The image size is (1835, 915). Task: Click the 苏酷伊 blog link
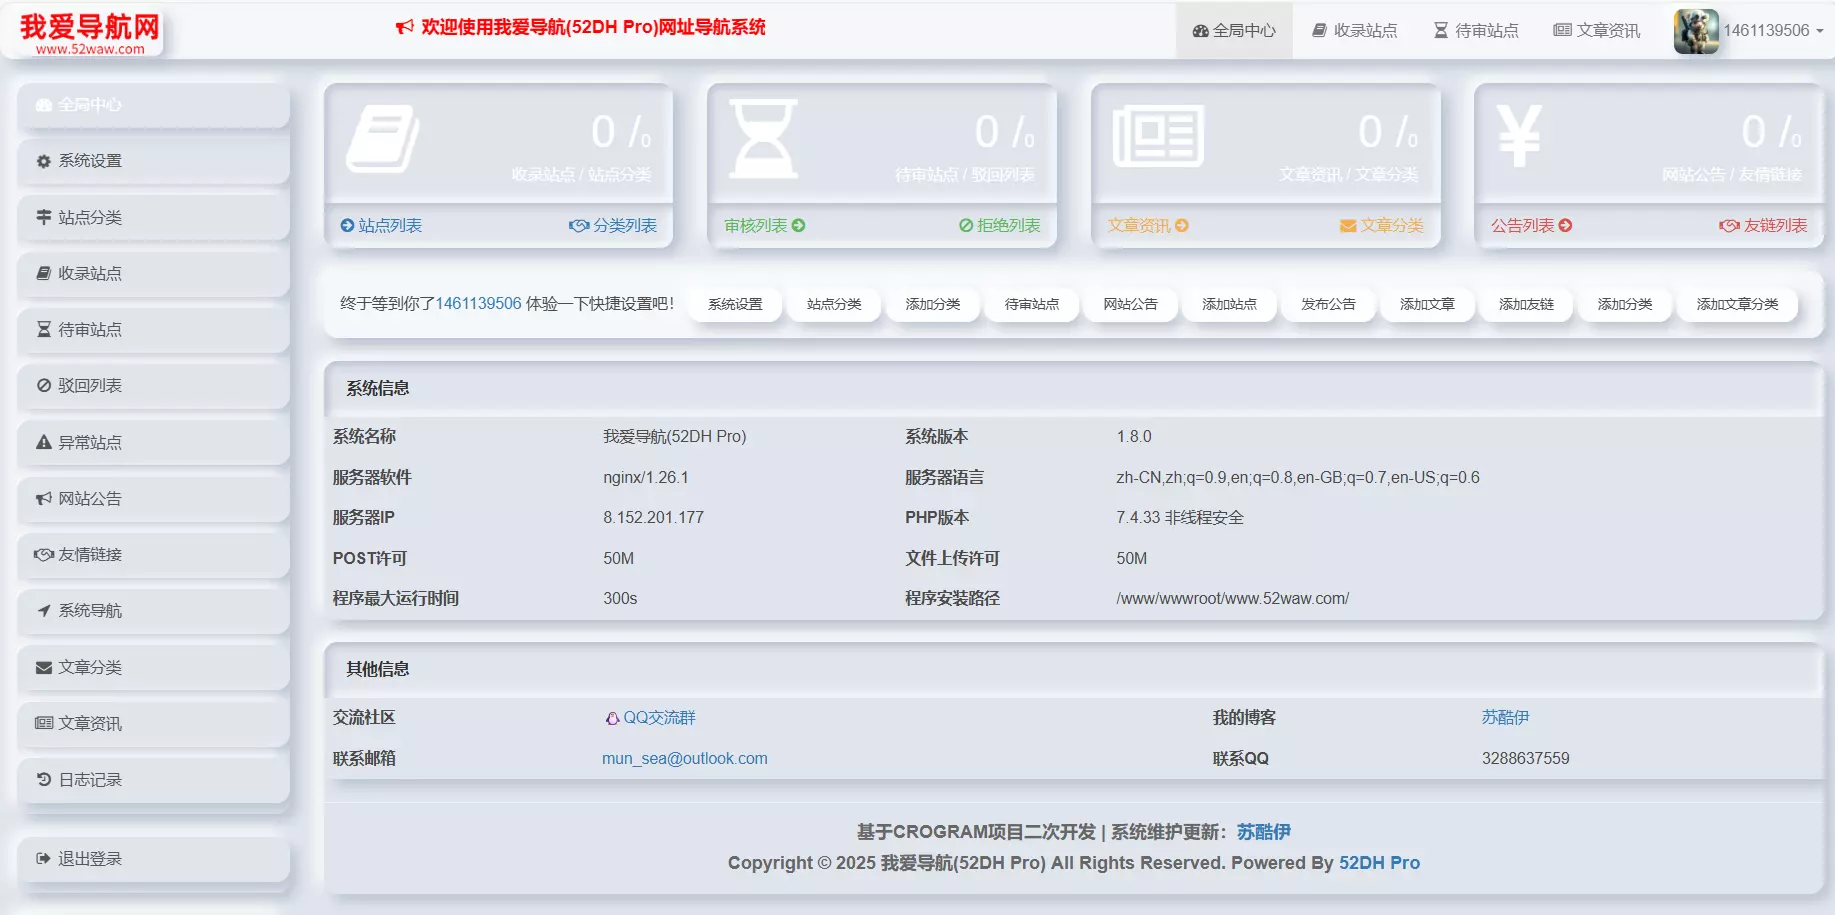coord(1506,717)
